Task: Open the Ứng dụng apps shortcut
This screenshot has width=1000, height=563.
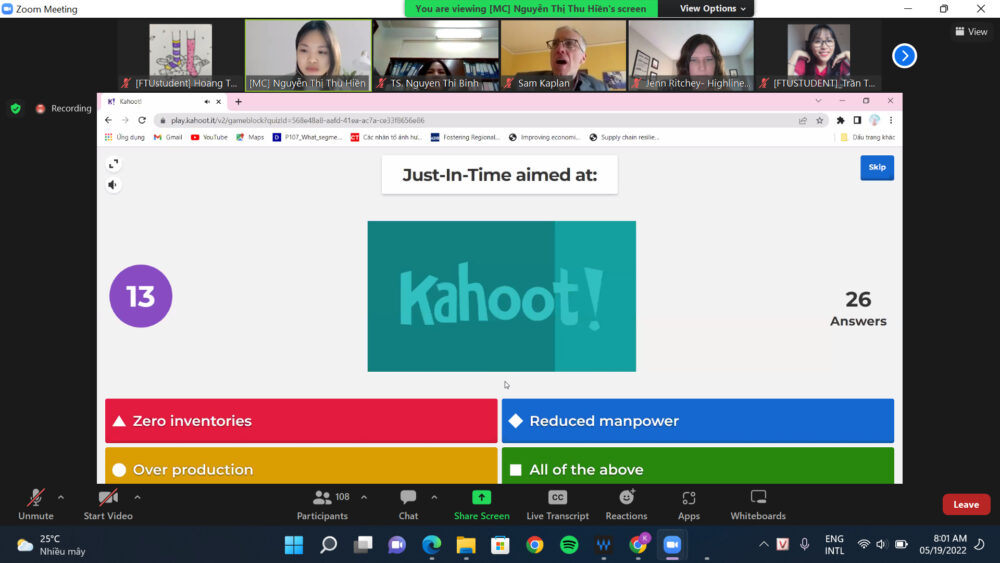Action: coord(125,137)
